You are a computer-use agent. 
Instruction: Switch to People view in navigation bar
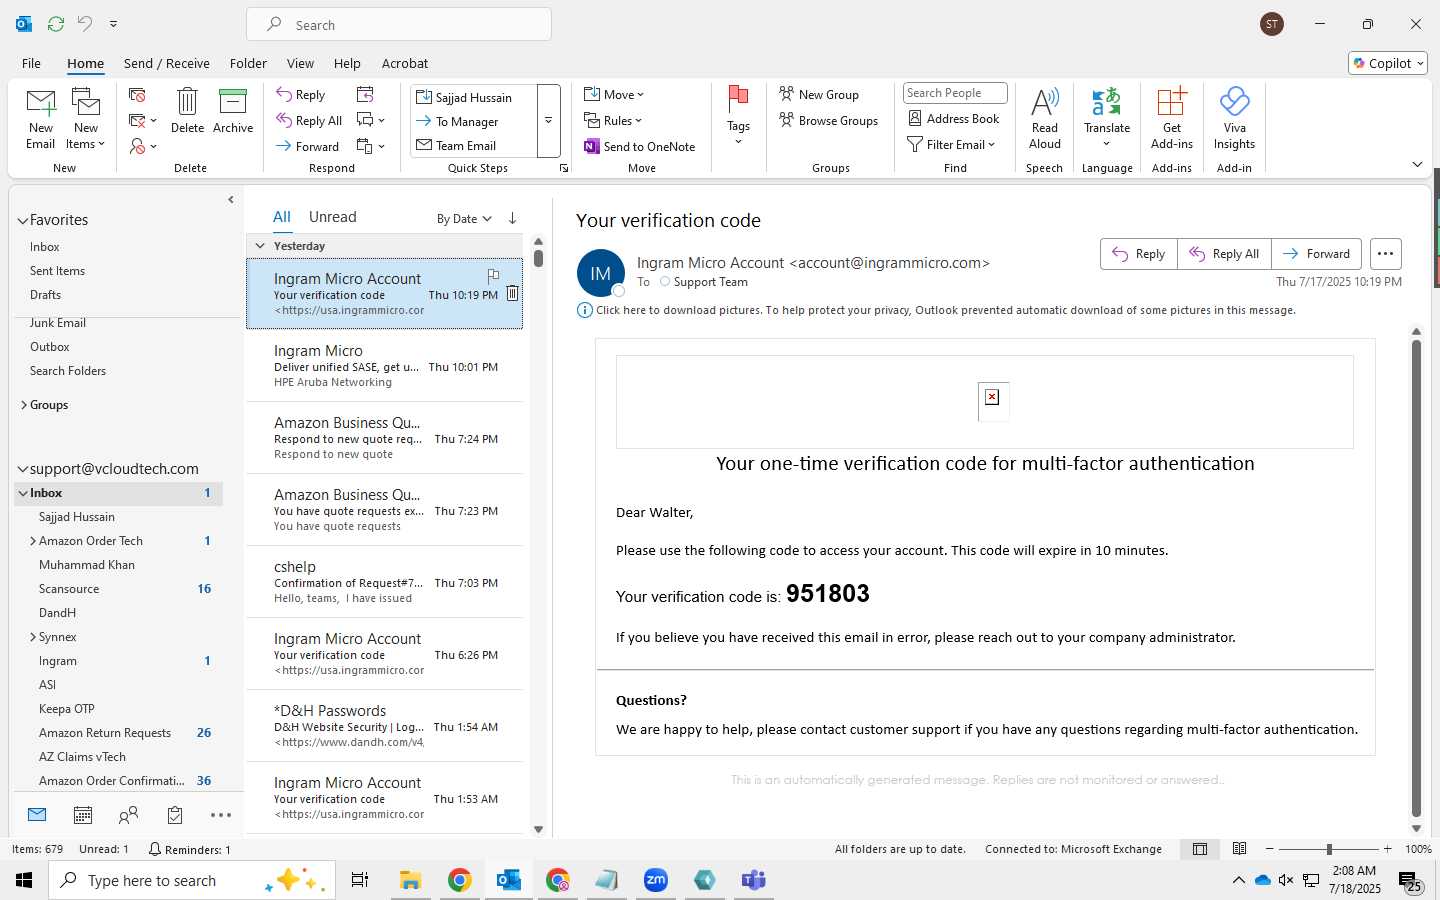point(128,815)
